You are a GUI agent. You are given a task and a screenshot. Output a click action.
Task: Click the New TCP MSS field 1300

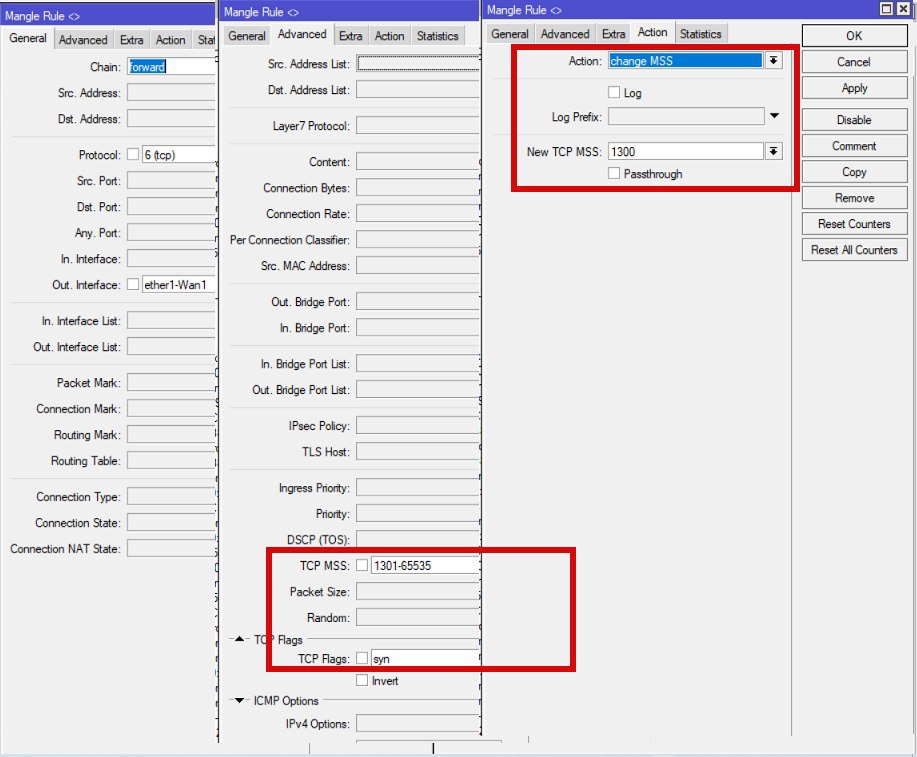(685, 152)
